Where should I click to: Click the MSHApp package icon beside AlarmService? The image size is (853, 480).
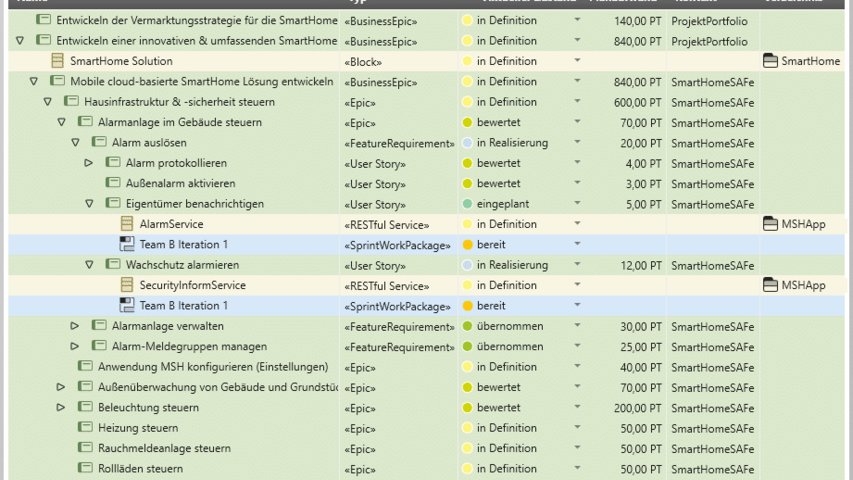pos(769,224)
